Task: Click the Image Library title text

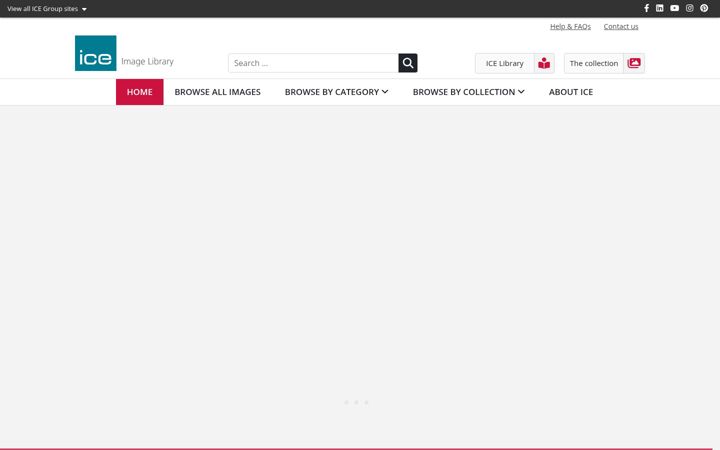Action: click(147, 62)
